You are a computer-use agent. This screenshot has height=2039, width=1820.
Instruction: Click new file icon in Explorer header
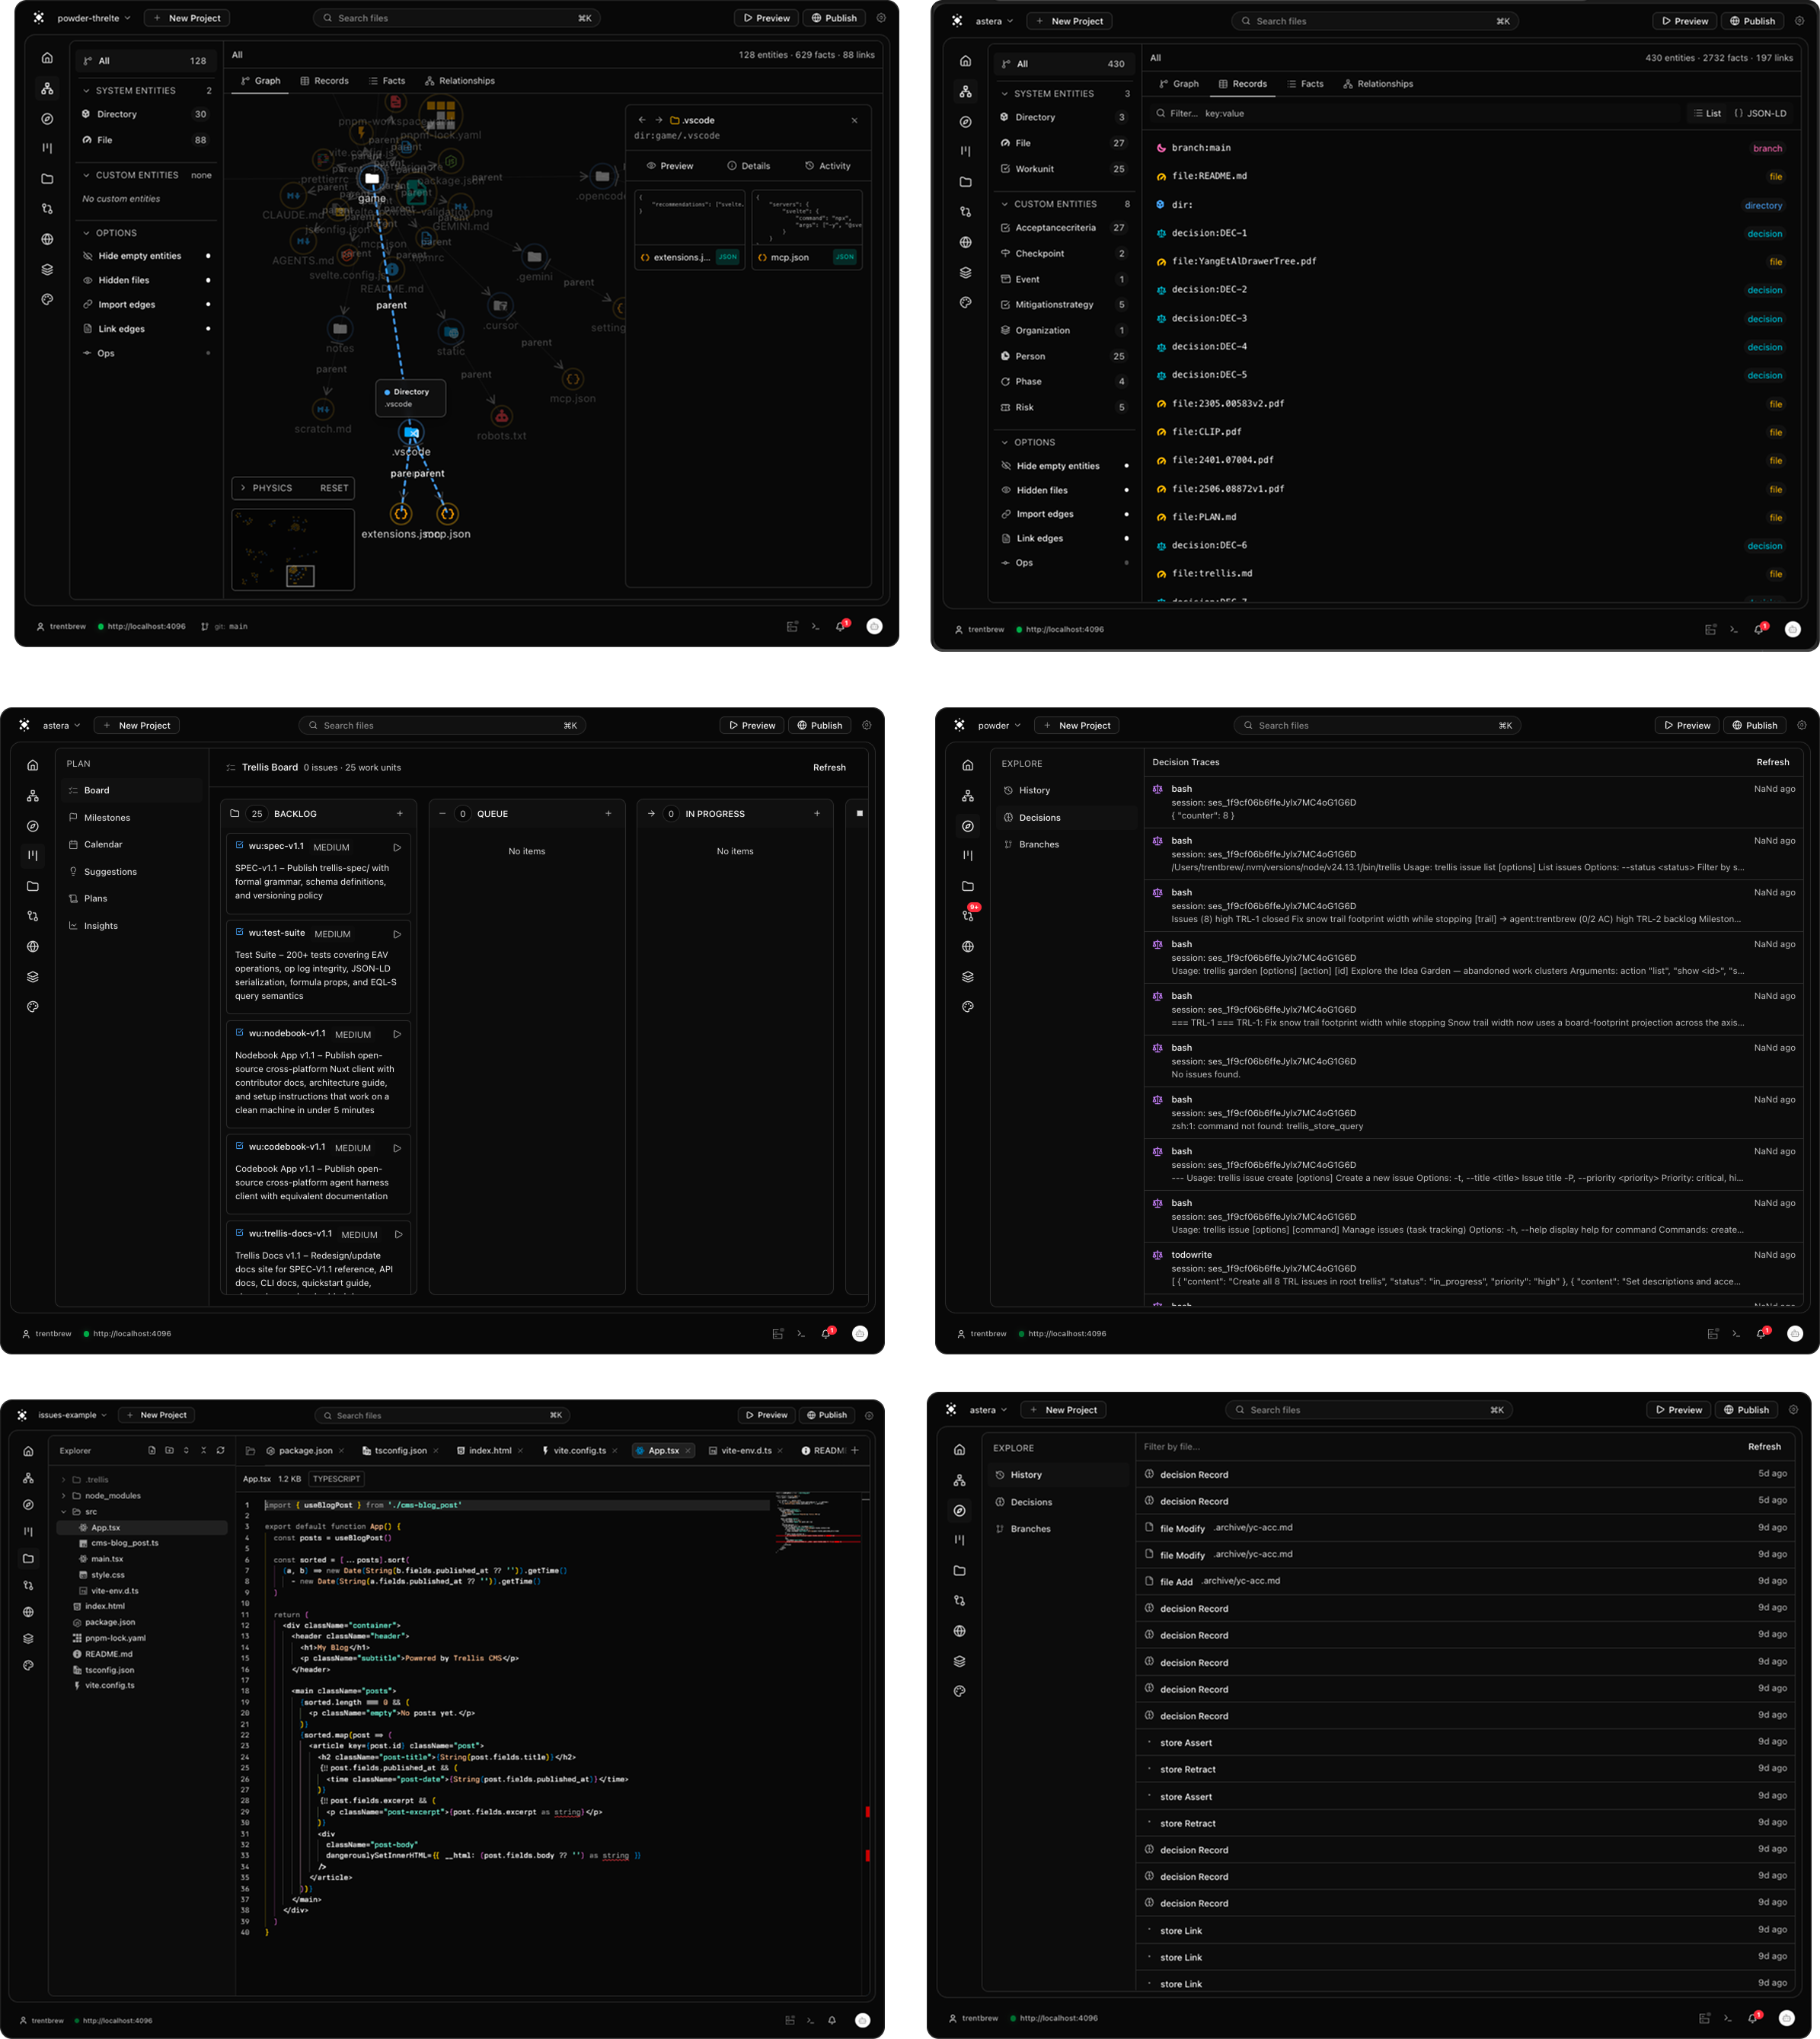pyautogui.click(x=152, y=1450)
